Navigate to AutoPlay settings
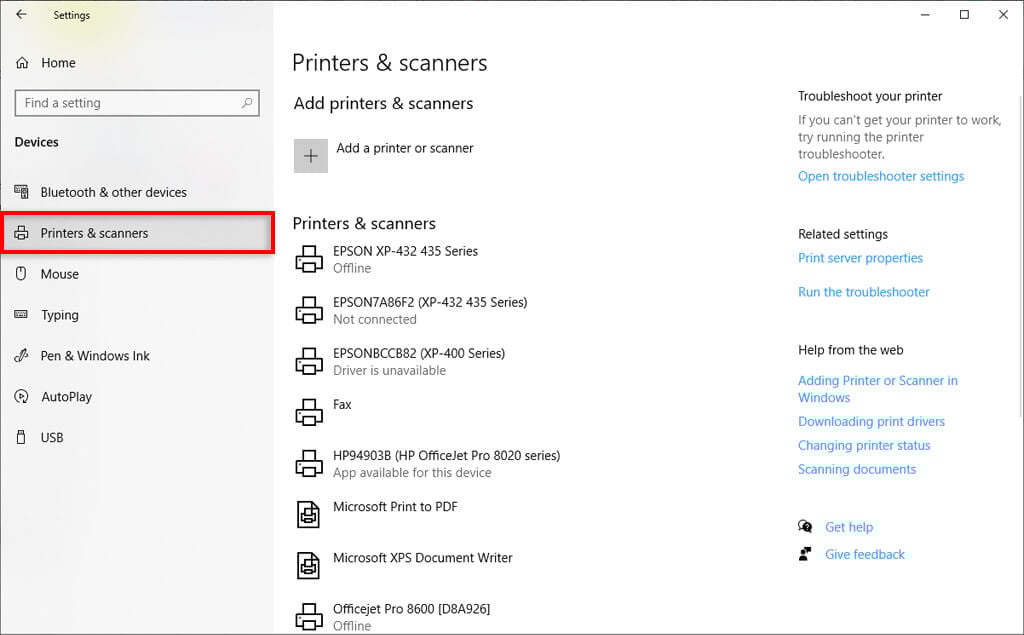 [x=66, y=397]
